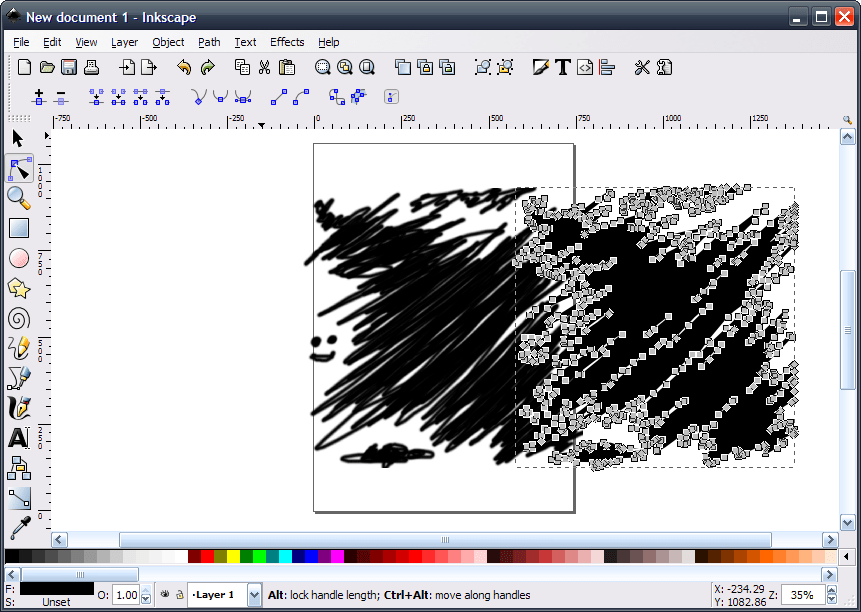Make selected segments curves
Image resolution: width=861 pixels, height=612 pixels.
[x=301, y=97]
